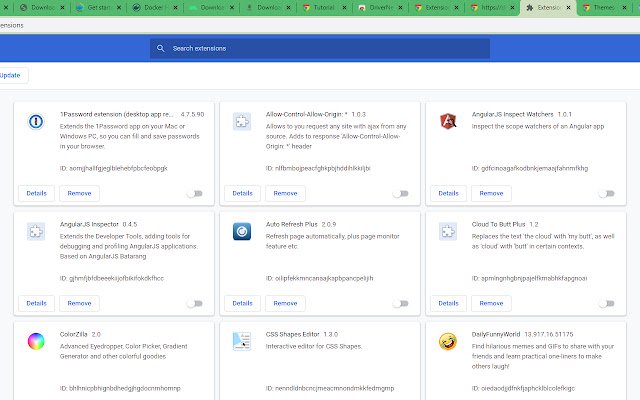Click the Auto Refresh Plus title

click(x=291, y=224)
